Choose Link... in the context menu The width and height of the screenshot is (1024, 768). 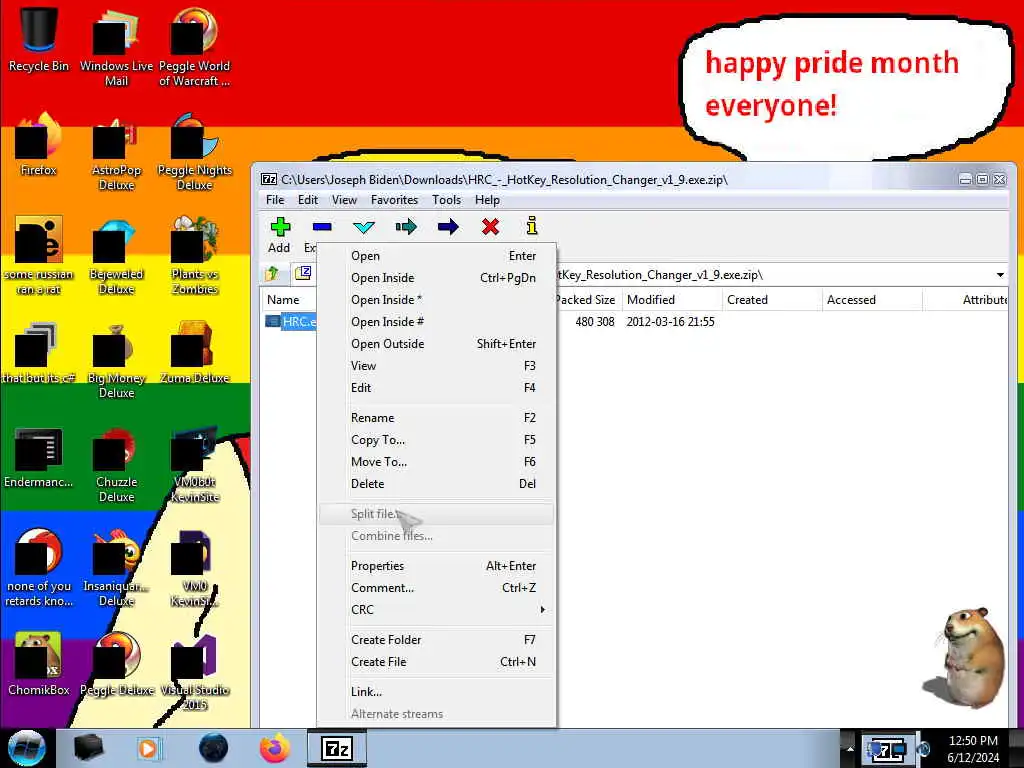(x=436, y=692)
